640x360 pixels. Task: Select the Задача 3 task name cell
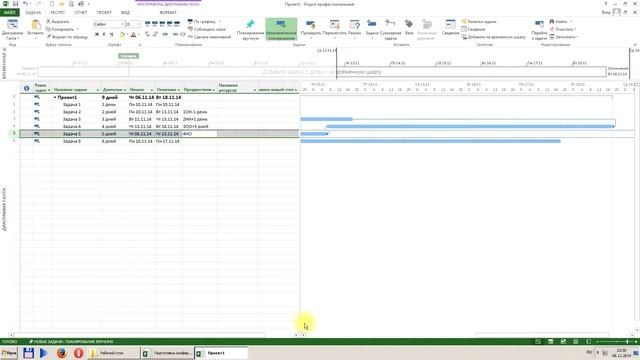point(76,119)
